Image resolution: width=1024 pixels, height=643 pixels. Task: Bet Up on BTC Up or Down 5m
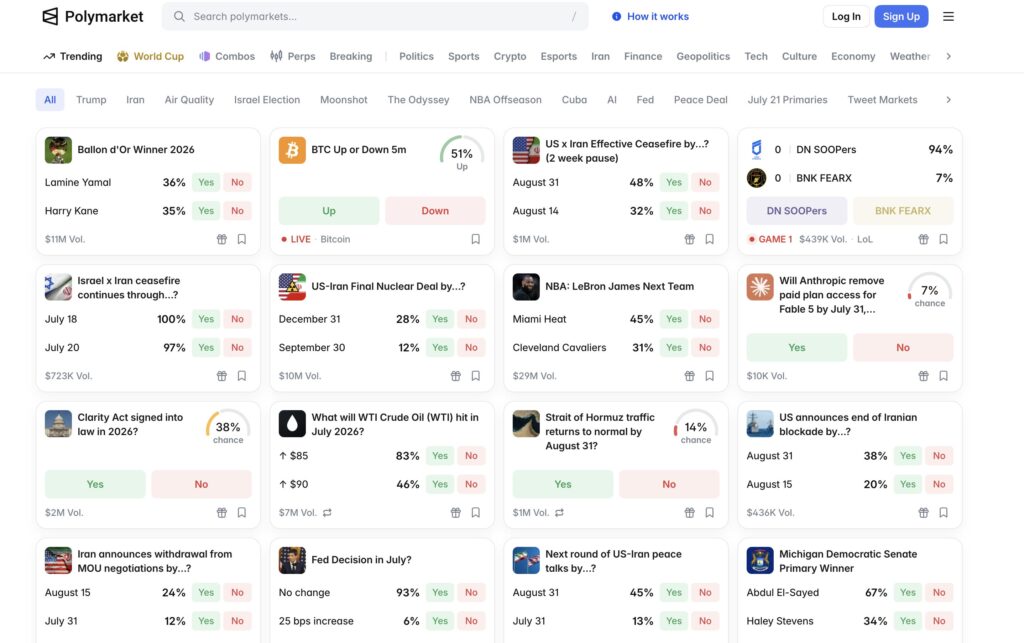point(328,211)
